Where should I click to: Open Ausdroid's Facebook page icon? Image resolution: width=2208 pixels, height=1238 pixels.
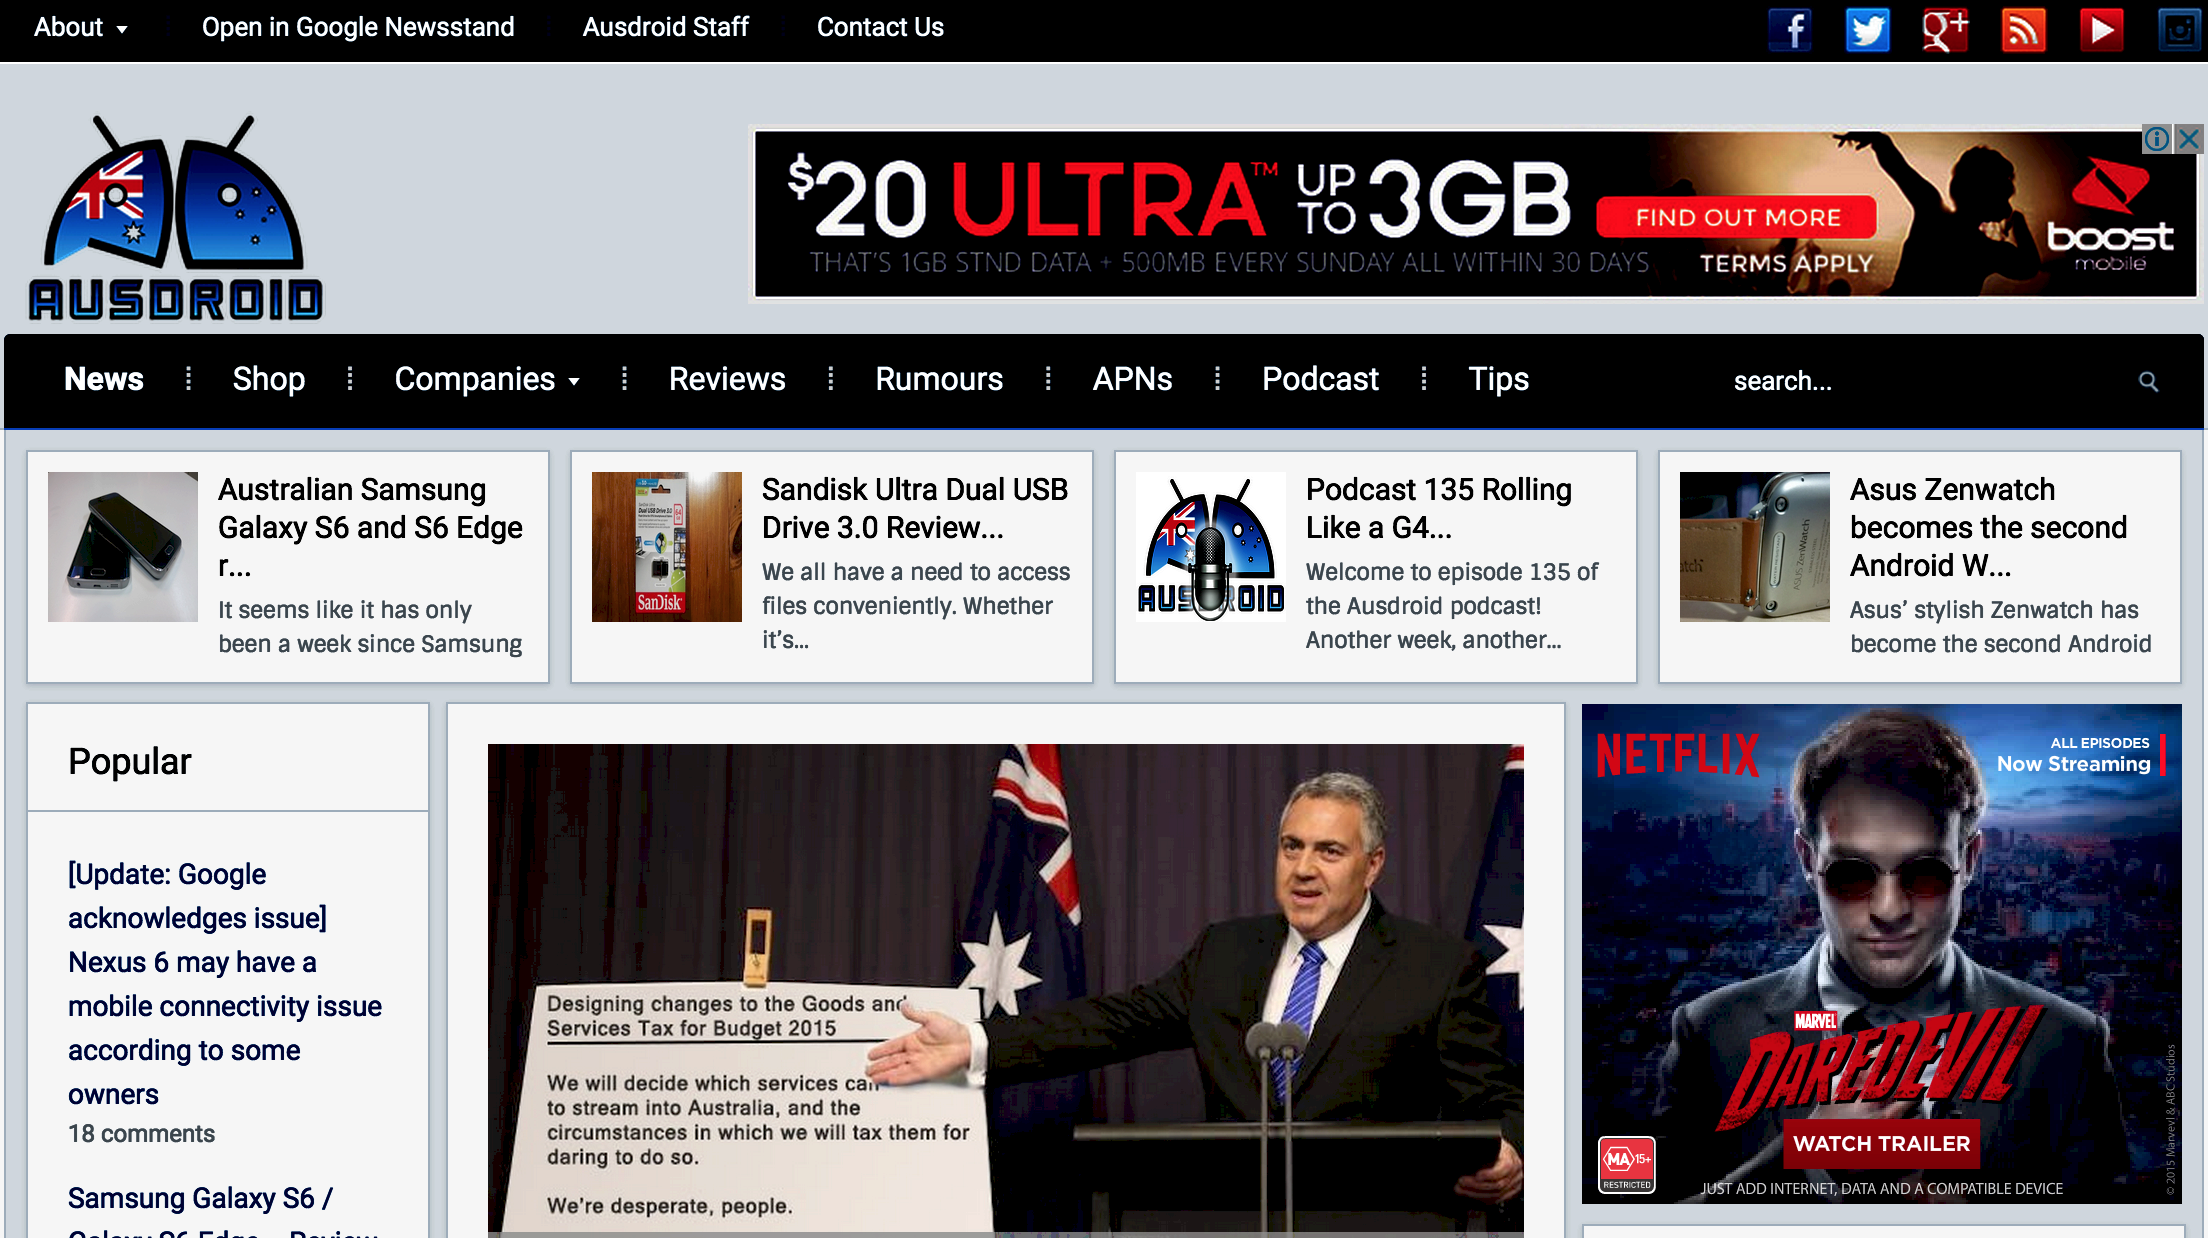click(x=1790, y=29)
